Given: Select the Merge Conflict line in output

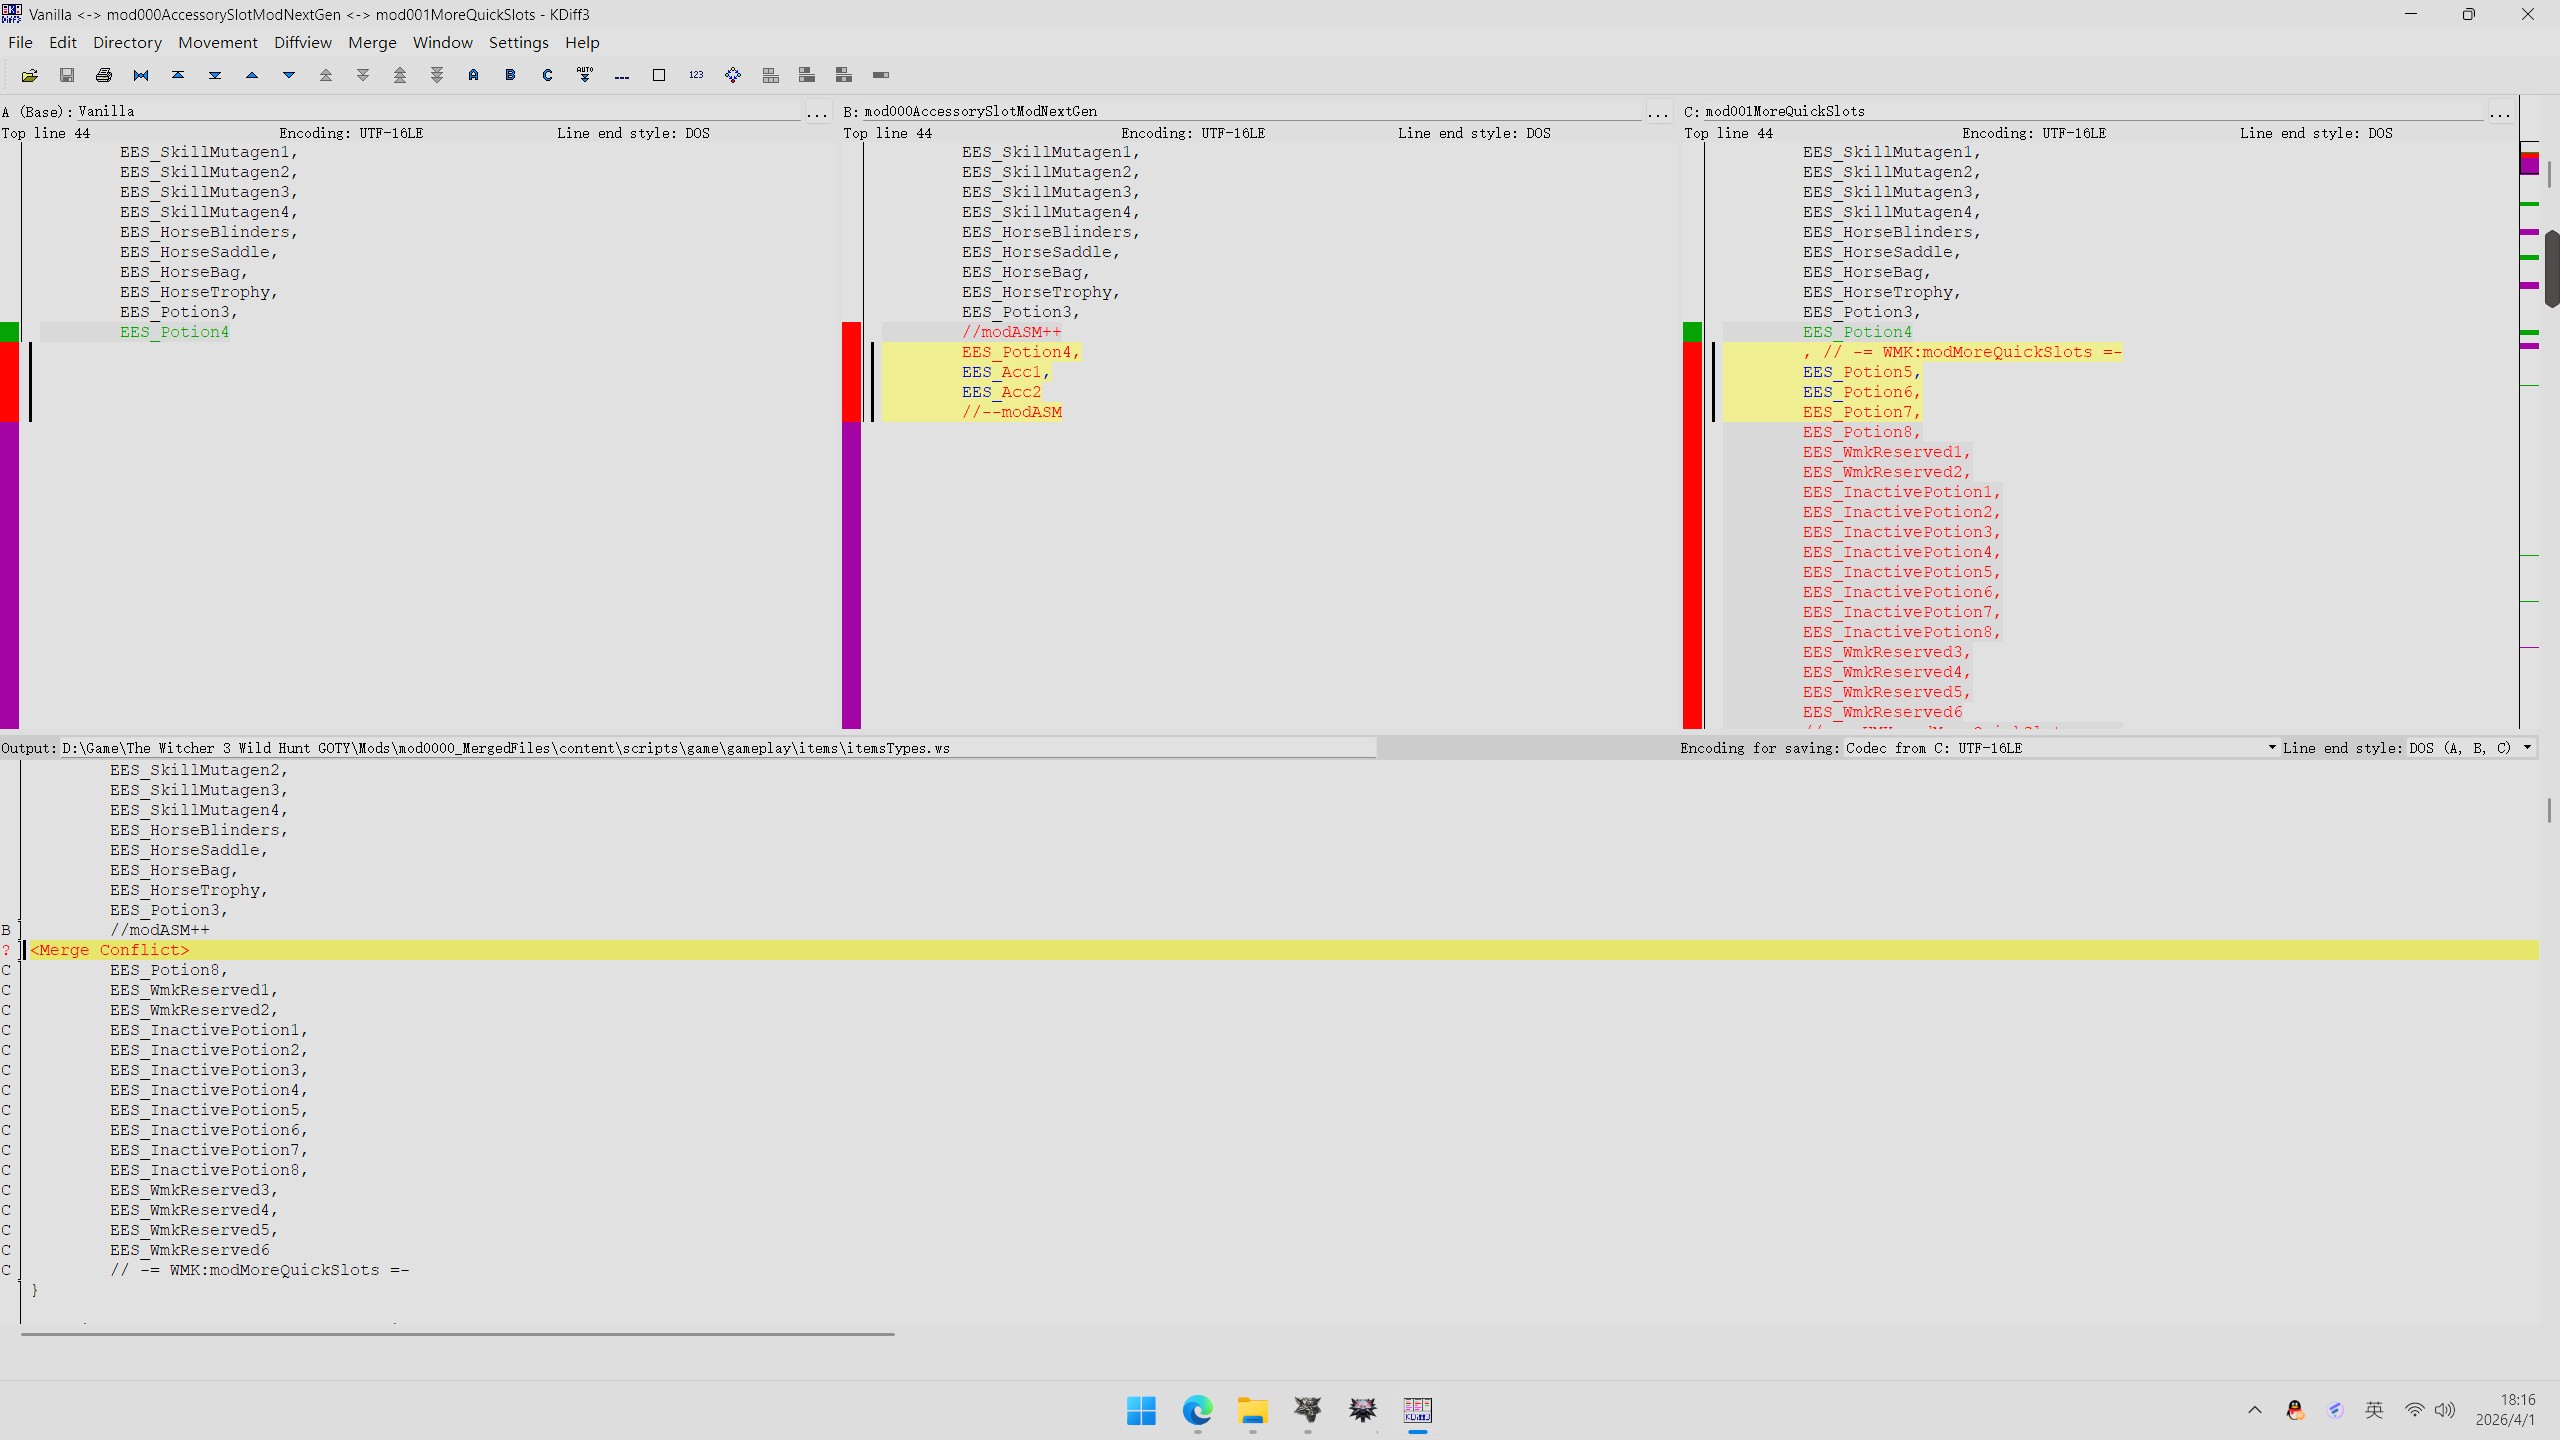Looking at the screenshot, I should click(x=110, y=950).
